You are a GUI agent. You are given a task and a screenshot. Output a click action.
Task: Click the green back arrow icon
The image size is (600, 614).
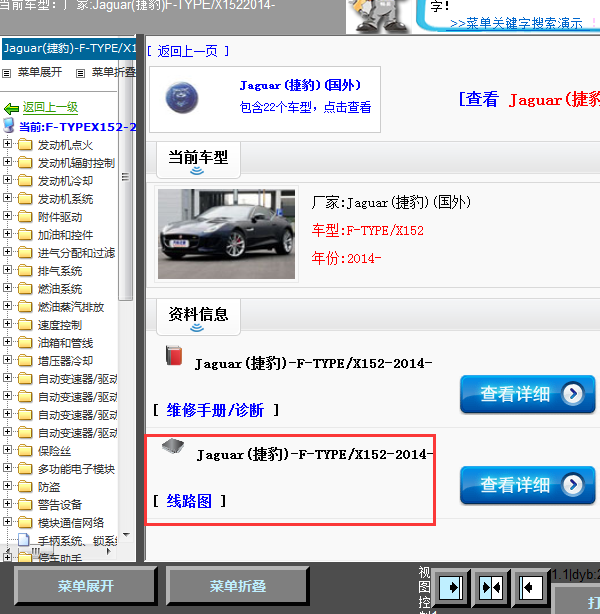point(11,108)
